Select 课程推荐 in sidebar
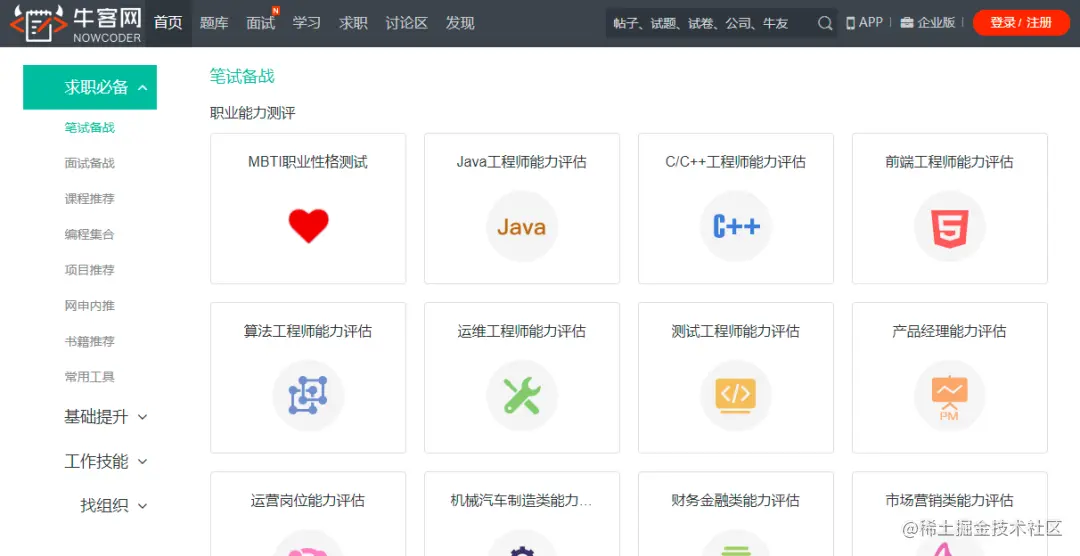 point(90,198)
